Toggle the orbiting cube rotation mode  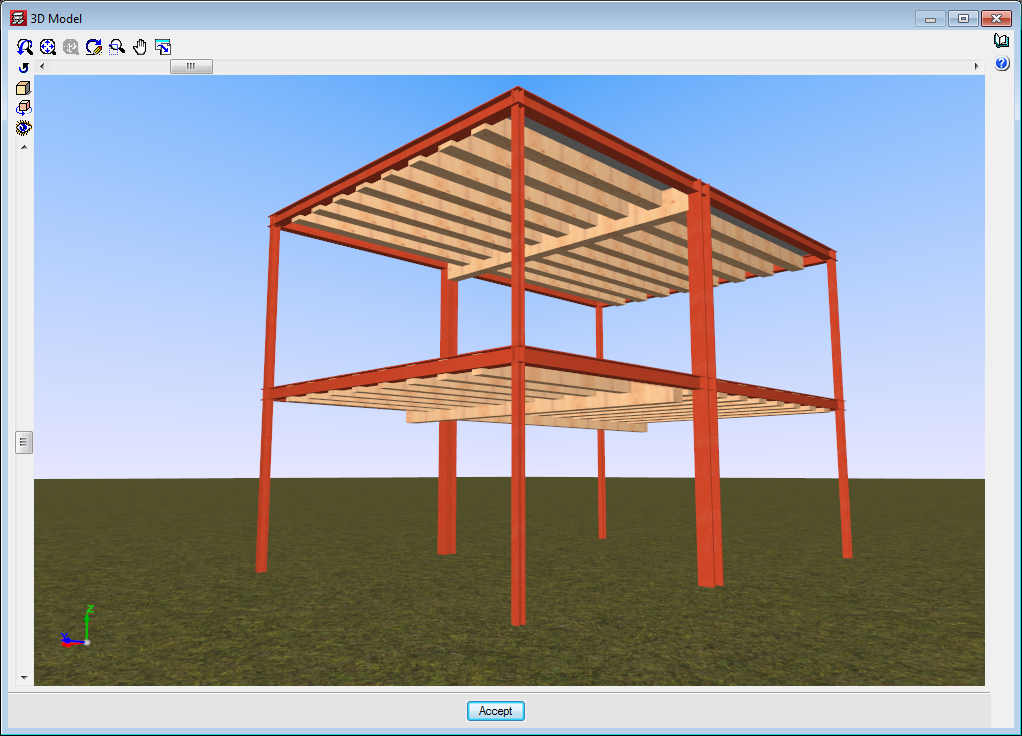click(24, 108)
